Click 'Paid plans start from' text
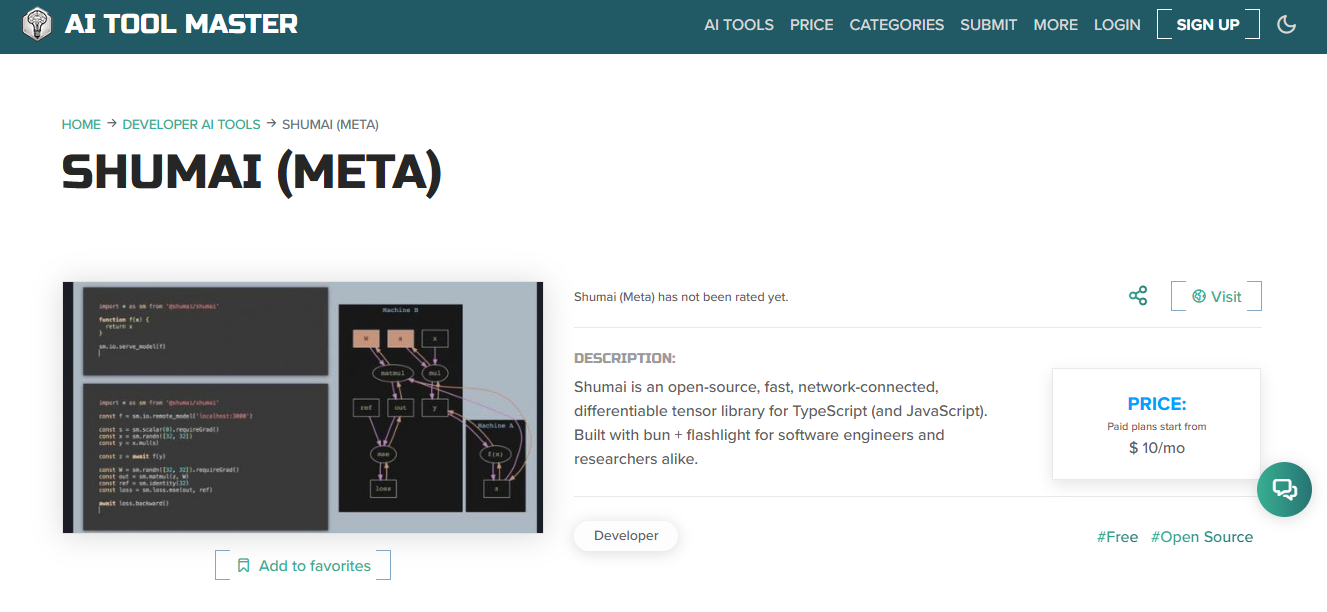This screenshot has height=612, width=1327. point(1157,427)
